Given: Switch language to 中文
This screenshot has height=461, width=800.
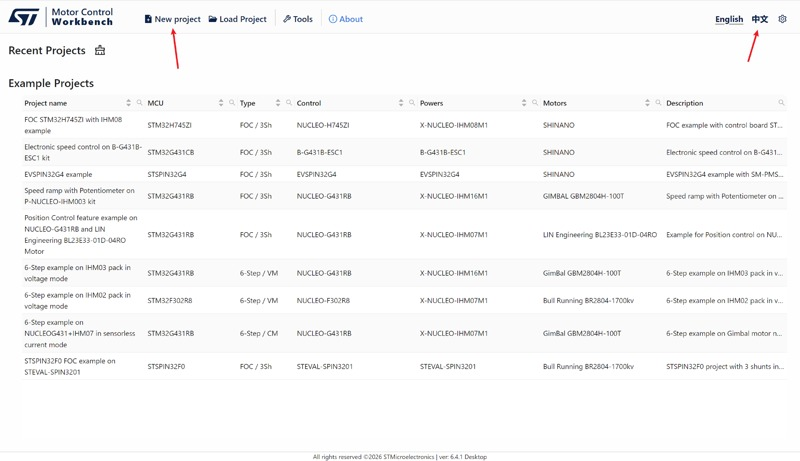Looking at the screenshot, I should (x=760, y=19).
